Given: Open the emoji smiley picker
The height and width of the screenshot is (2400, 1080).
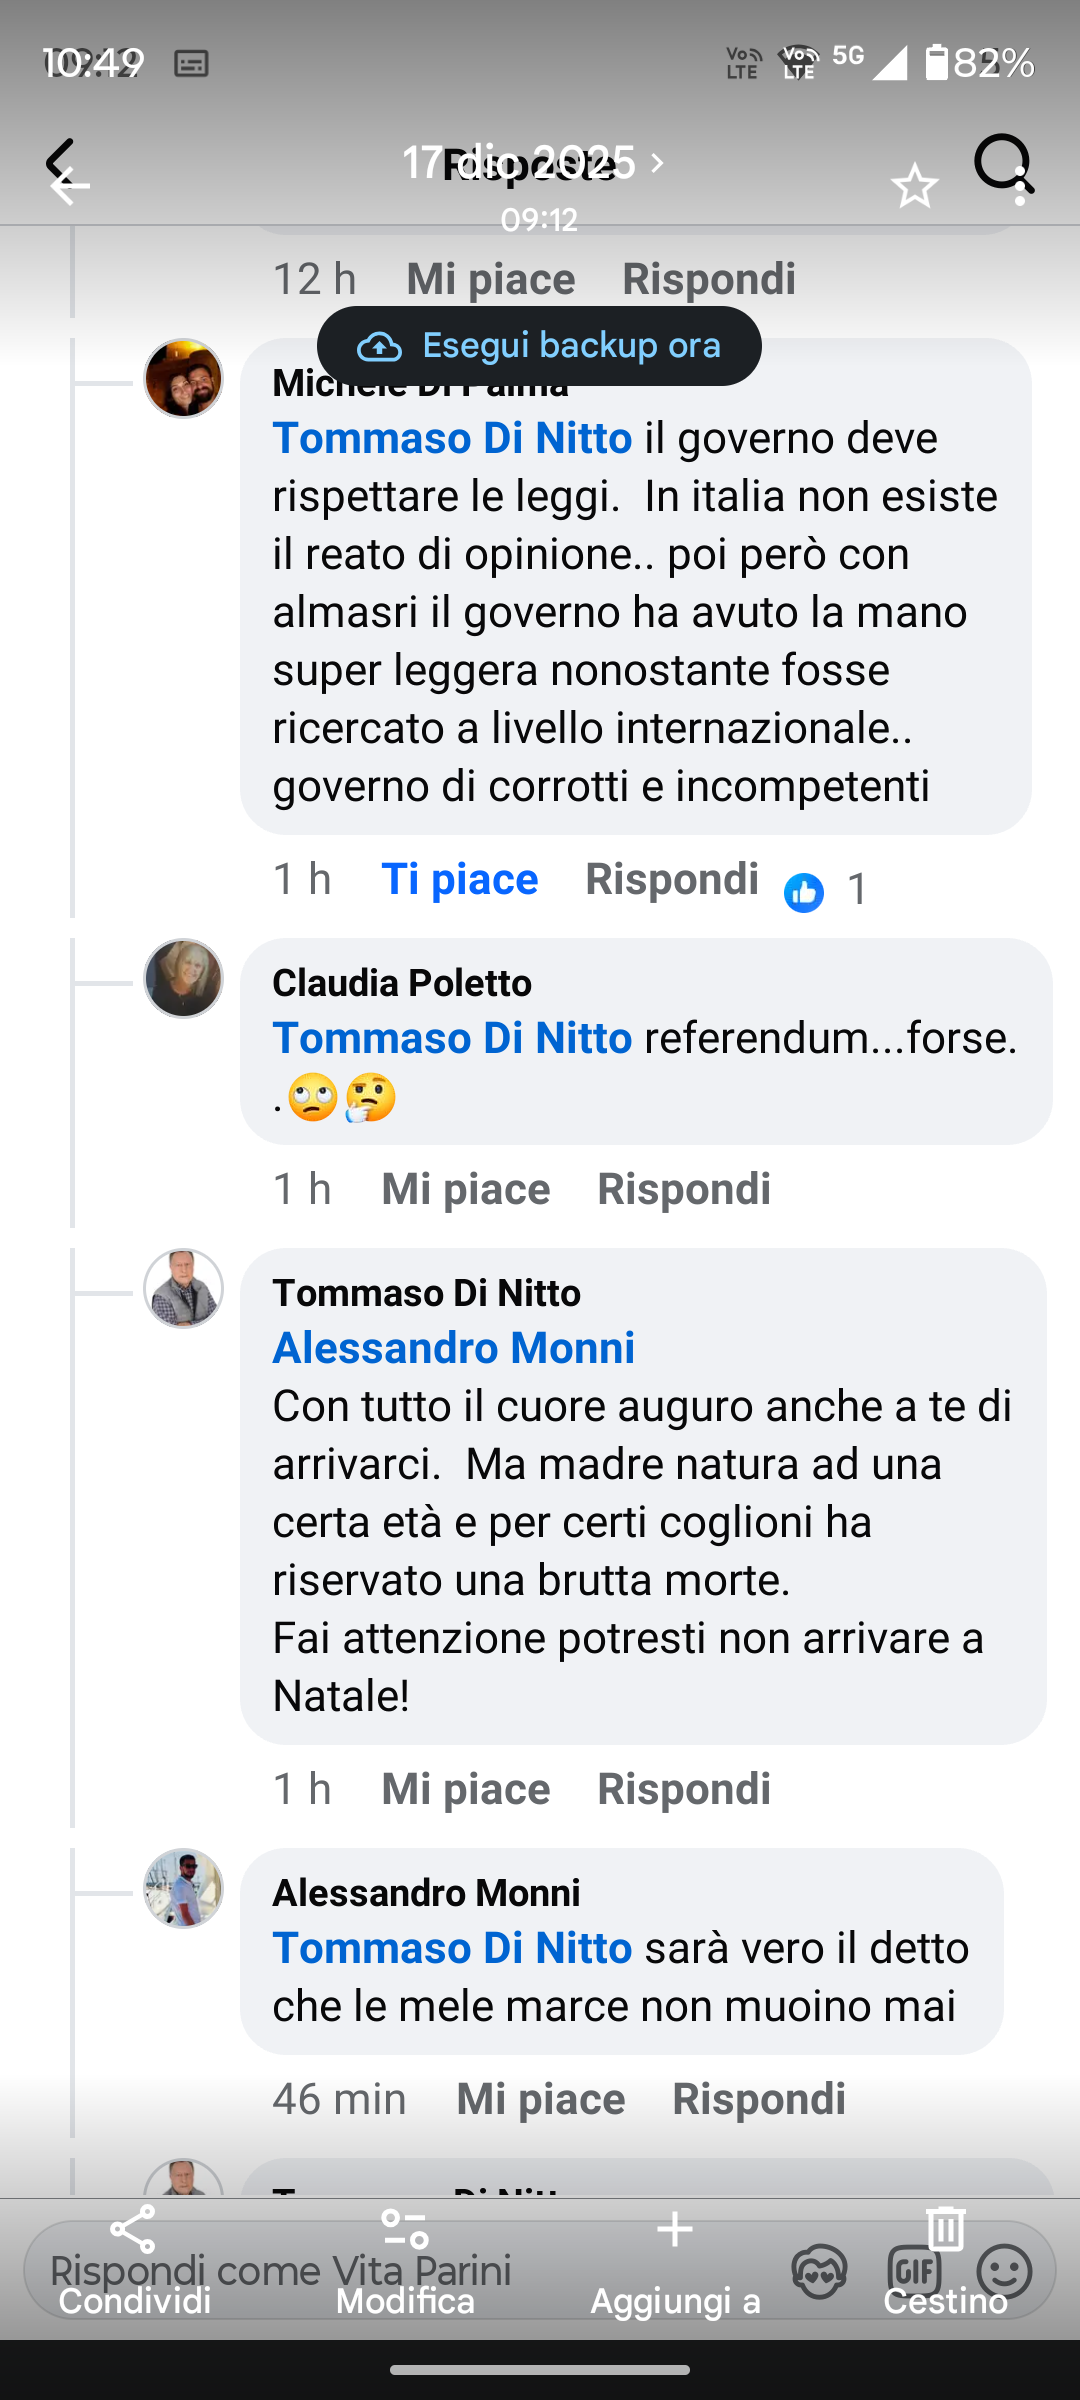Looking at the screenshot, I should 1004,2272.
